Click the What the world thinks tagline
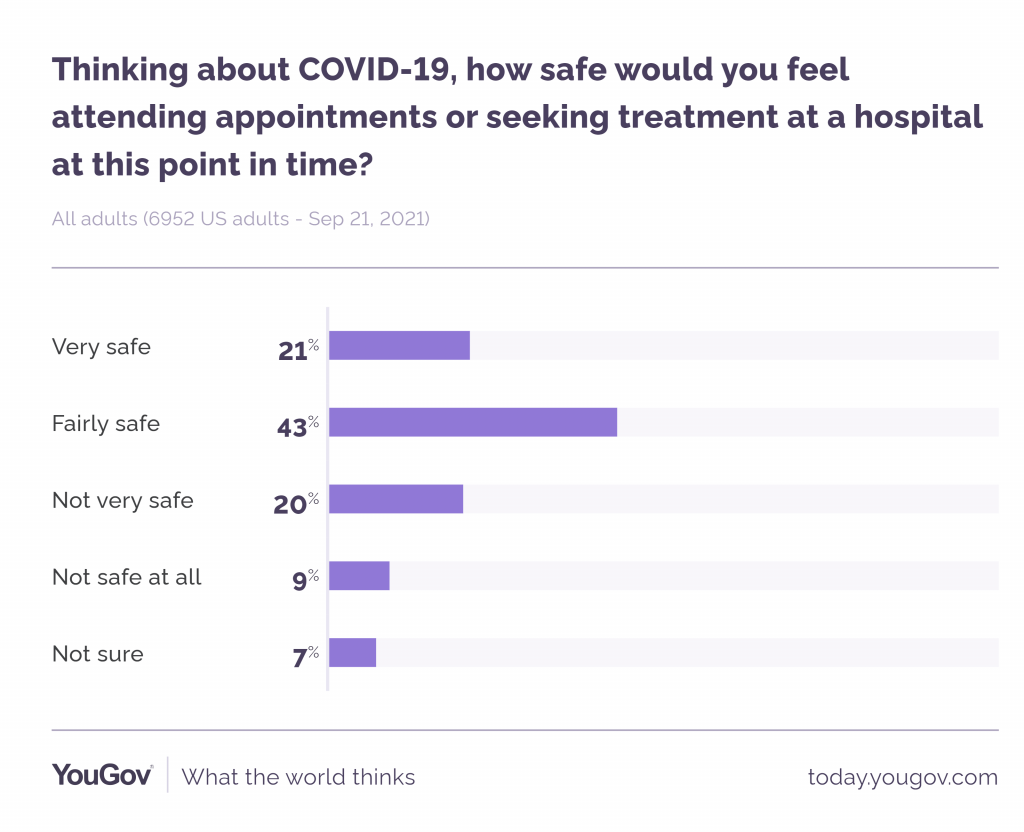Image resolution: width=1024 pixels, height=832 pixels. pyautogui.click(x=298, y=777)
